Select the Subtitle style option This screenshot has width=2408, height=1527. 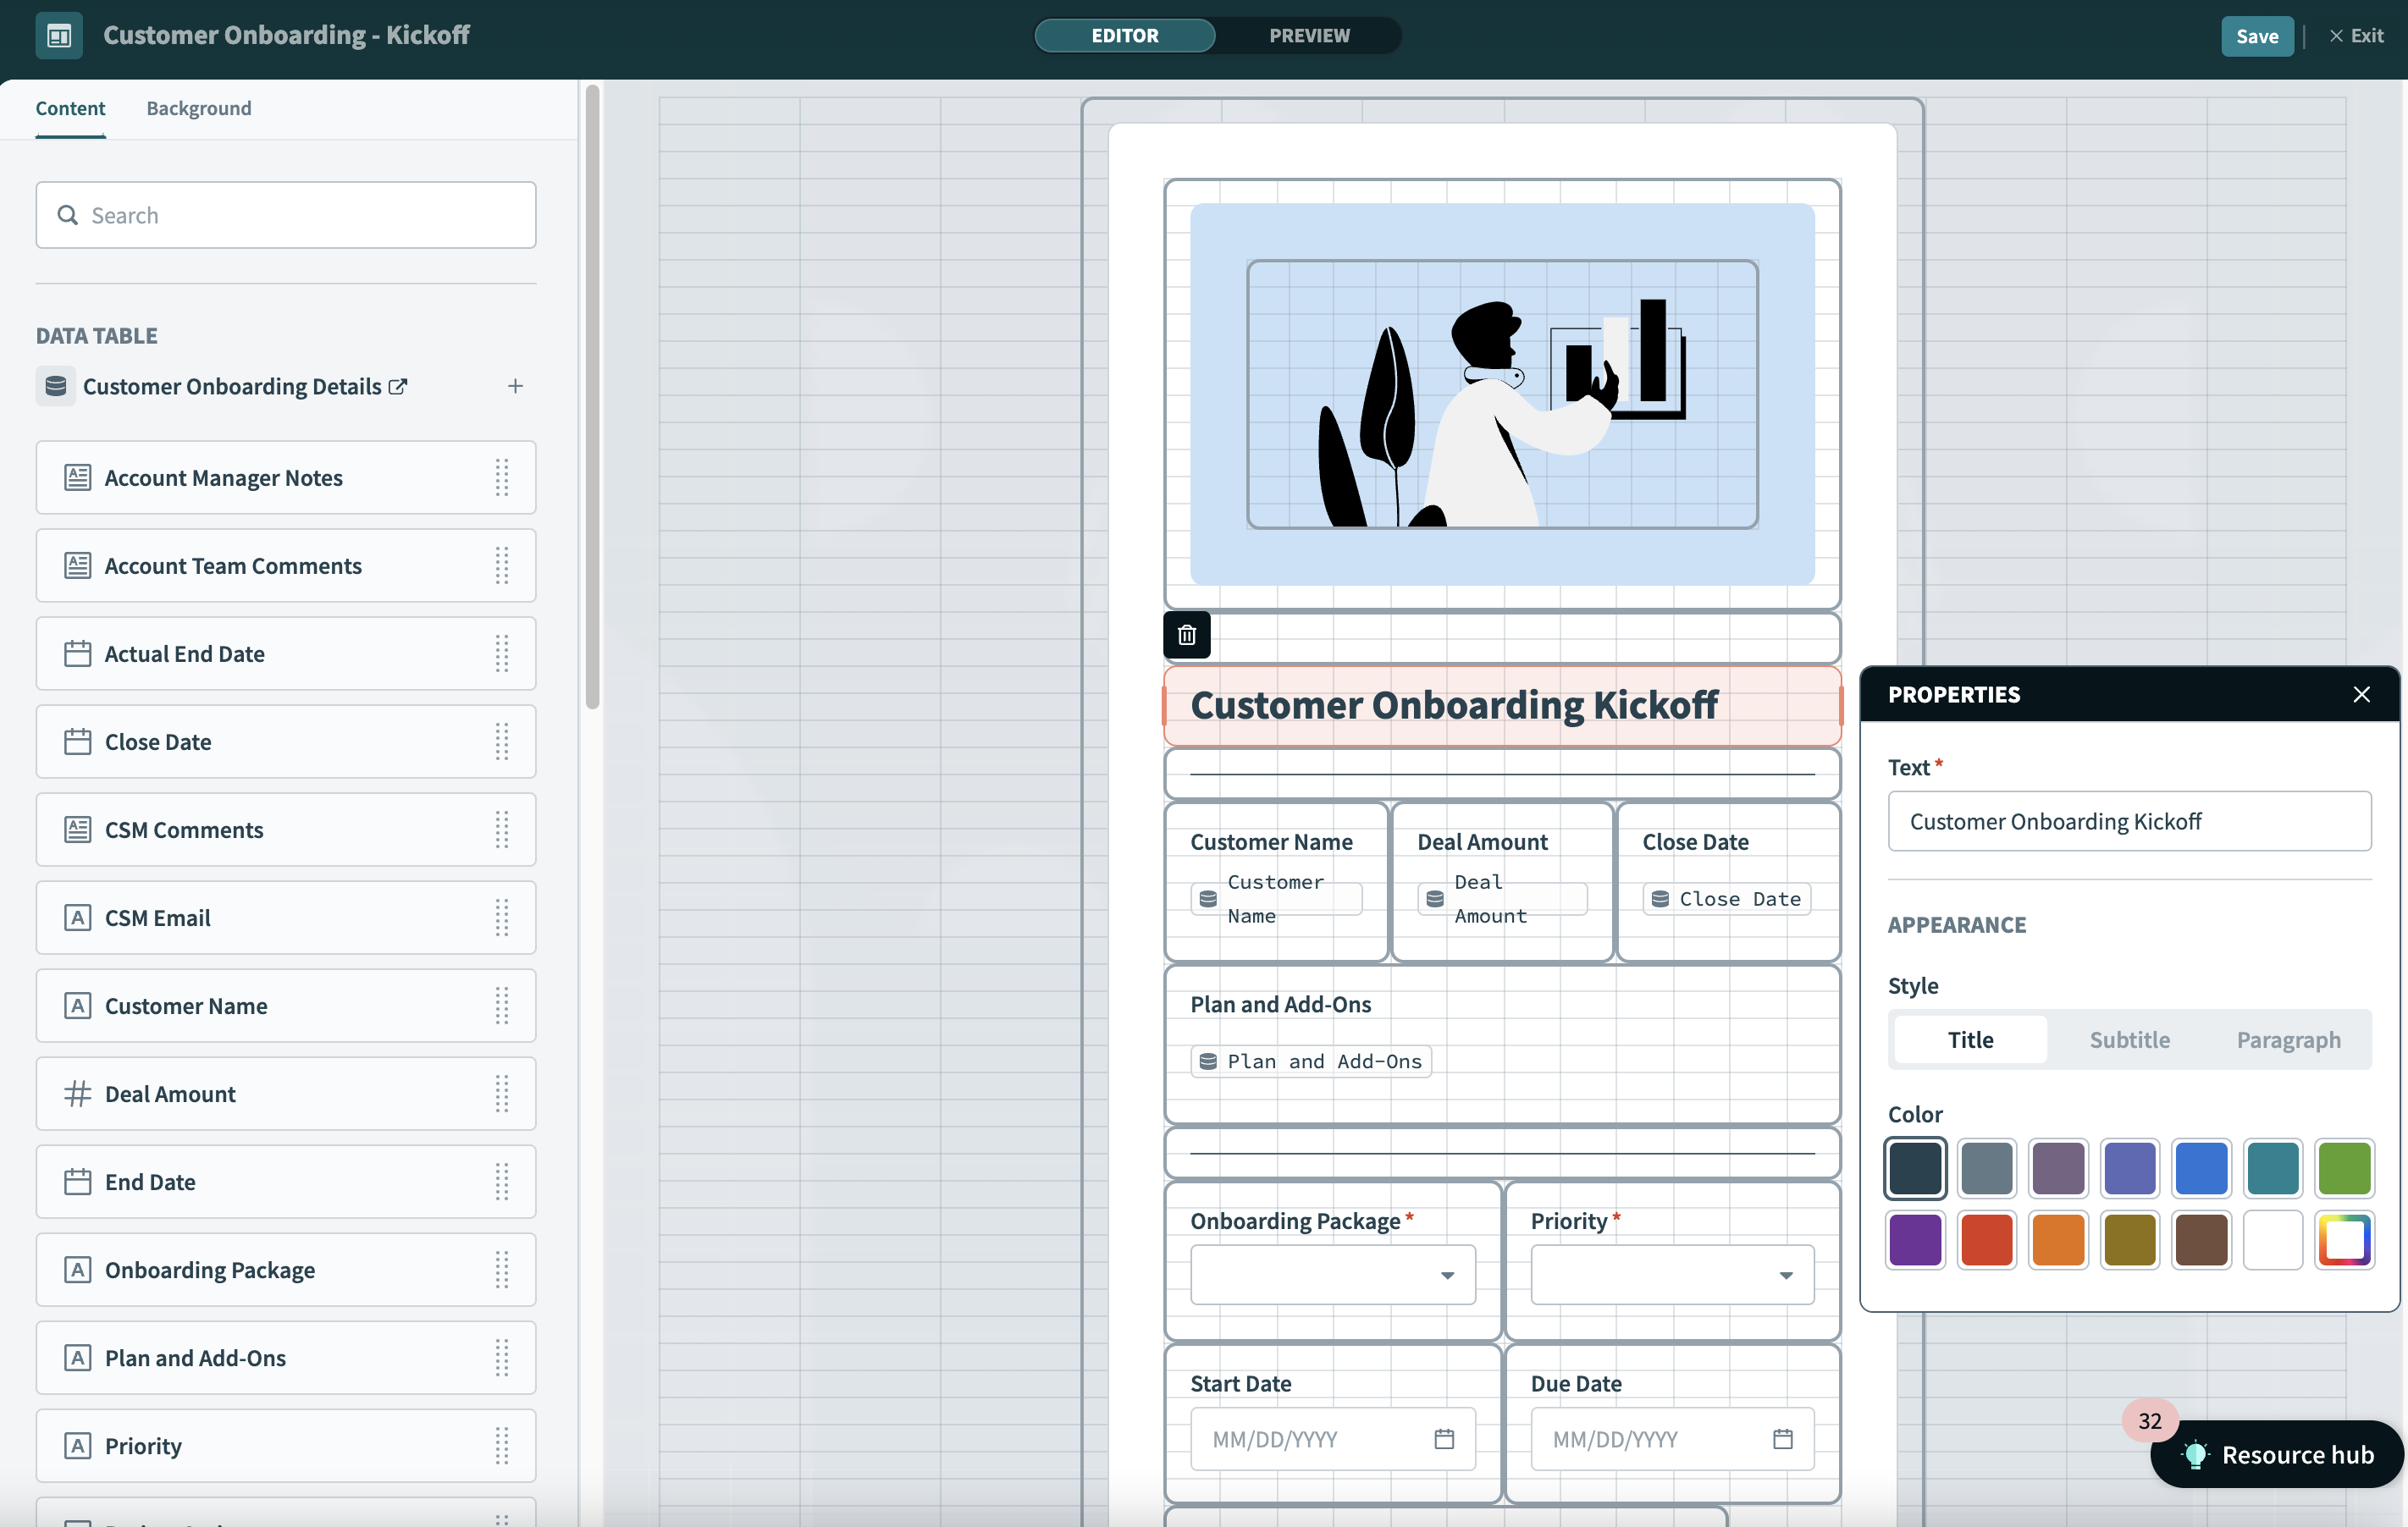tap(2129, 1040)
